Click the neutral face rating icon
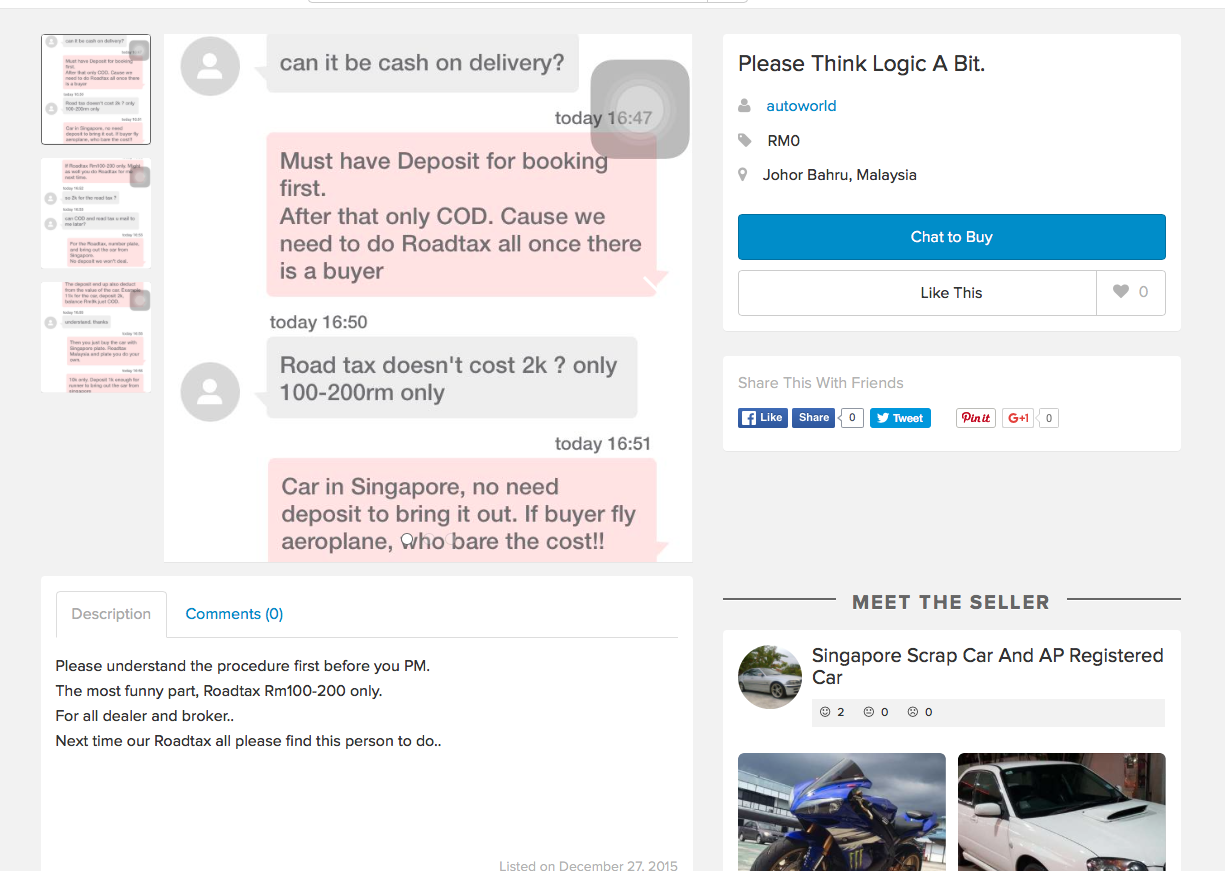This screenshot has height=871, width=1225. coord(869,712)
